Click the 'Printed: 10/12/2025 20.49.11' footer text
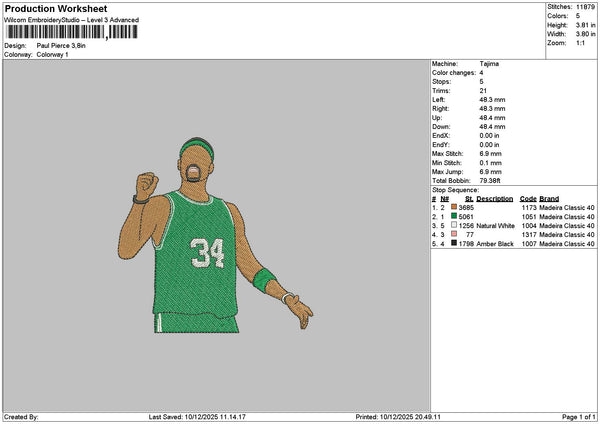Image resolution: width=600 pixels, height=424 pixels. click(398, 417)
